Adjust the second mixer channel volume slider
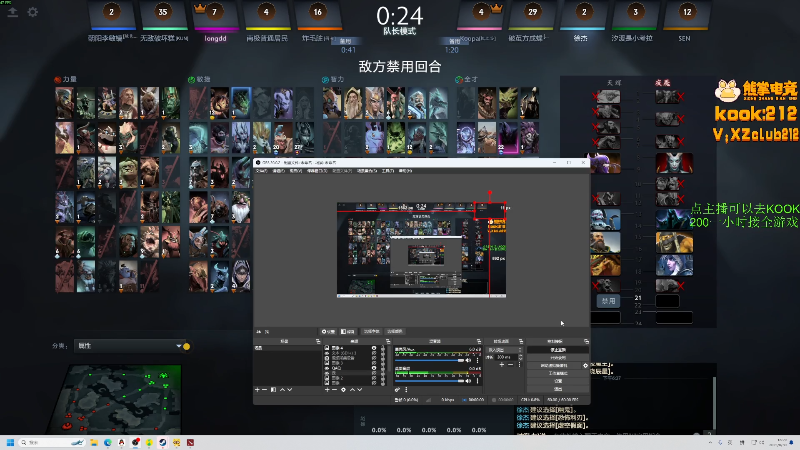Screen dimensions: 800x450 point(429,381)
